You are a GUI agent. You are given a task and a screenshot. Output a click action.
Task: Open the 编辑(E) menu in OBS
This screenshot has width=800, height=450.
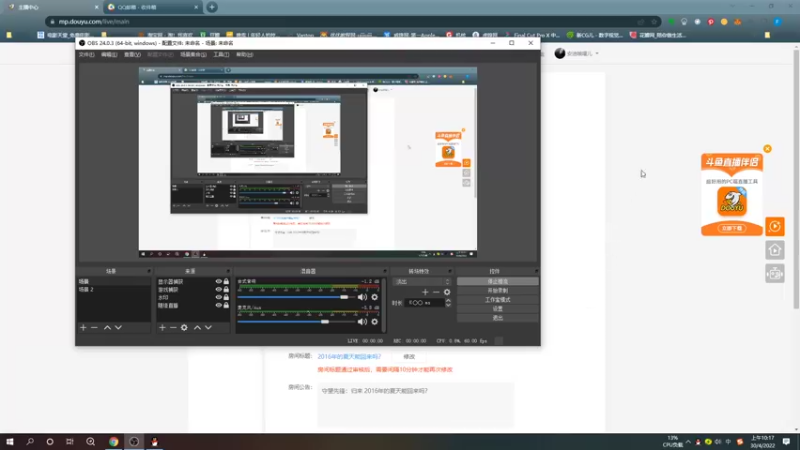[x=109, y=55]
